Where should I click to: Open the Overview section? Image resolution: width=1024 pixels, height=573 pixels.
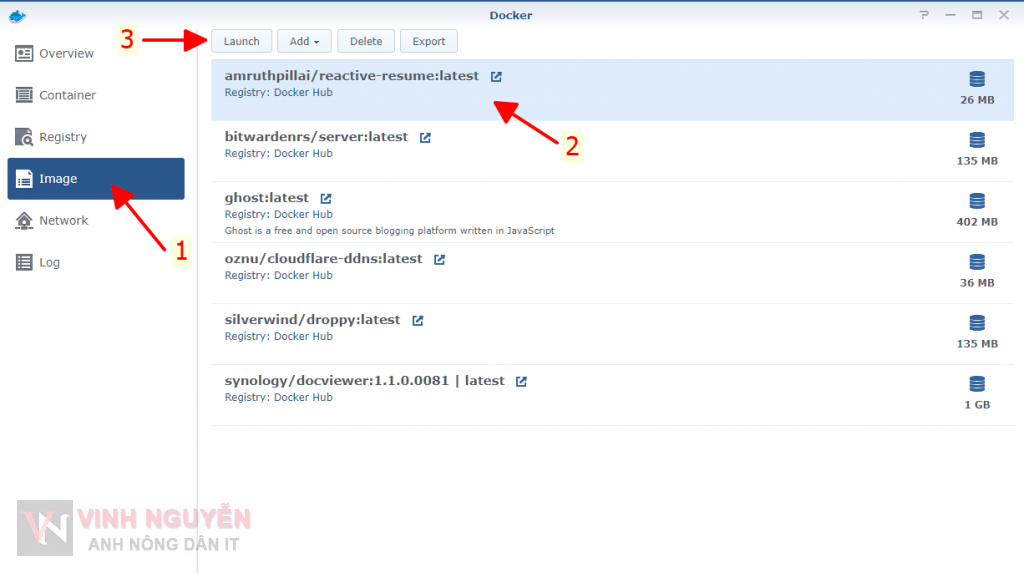click(x=66, y=54)
